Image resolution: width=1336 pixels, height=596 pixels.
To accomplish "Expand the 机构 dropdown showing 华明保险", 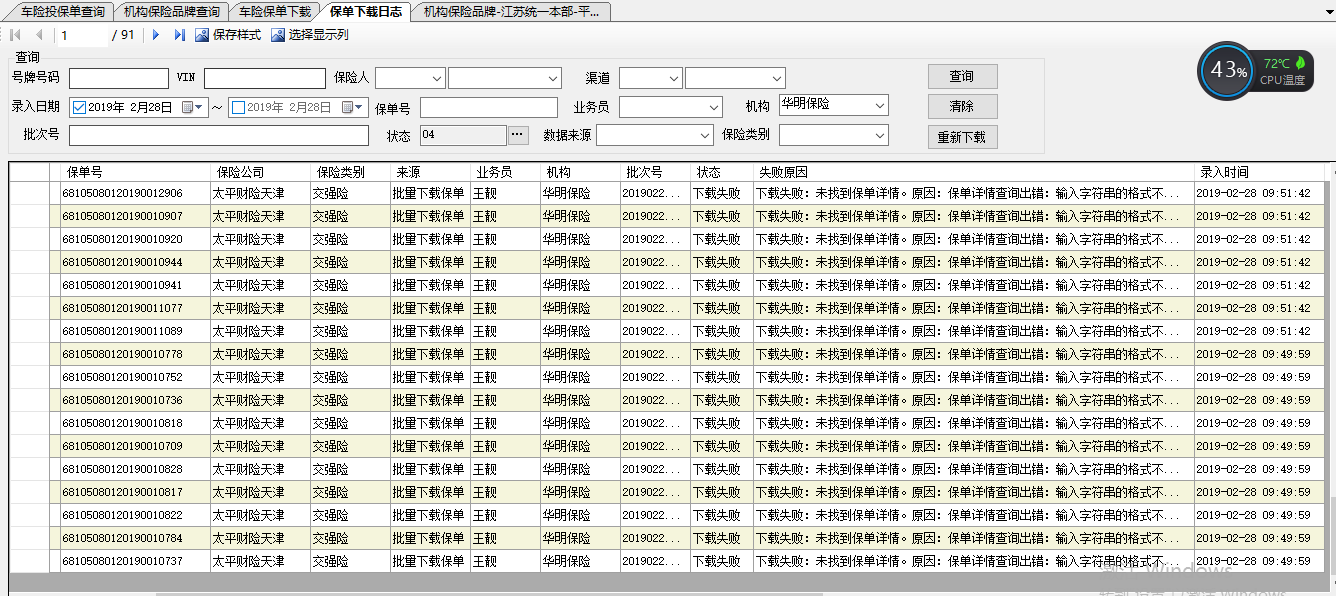I will pyautogui.click(x=879, y=106).
